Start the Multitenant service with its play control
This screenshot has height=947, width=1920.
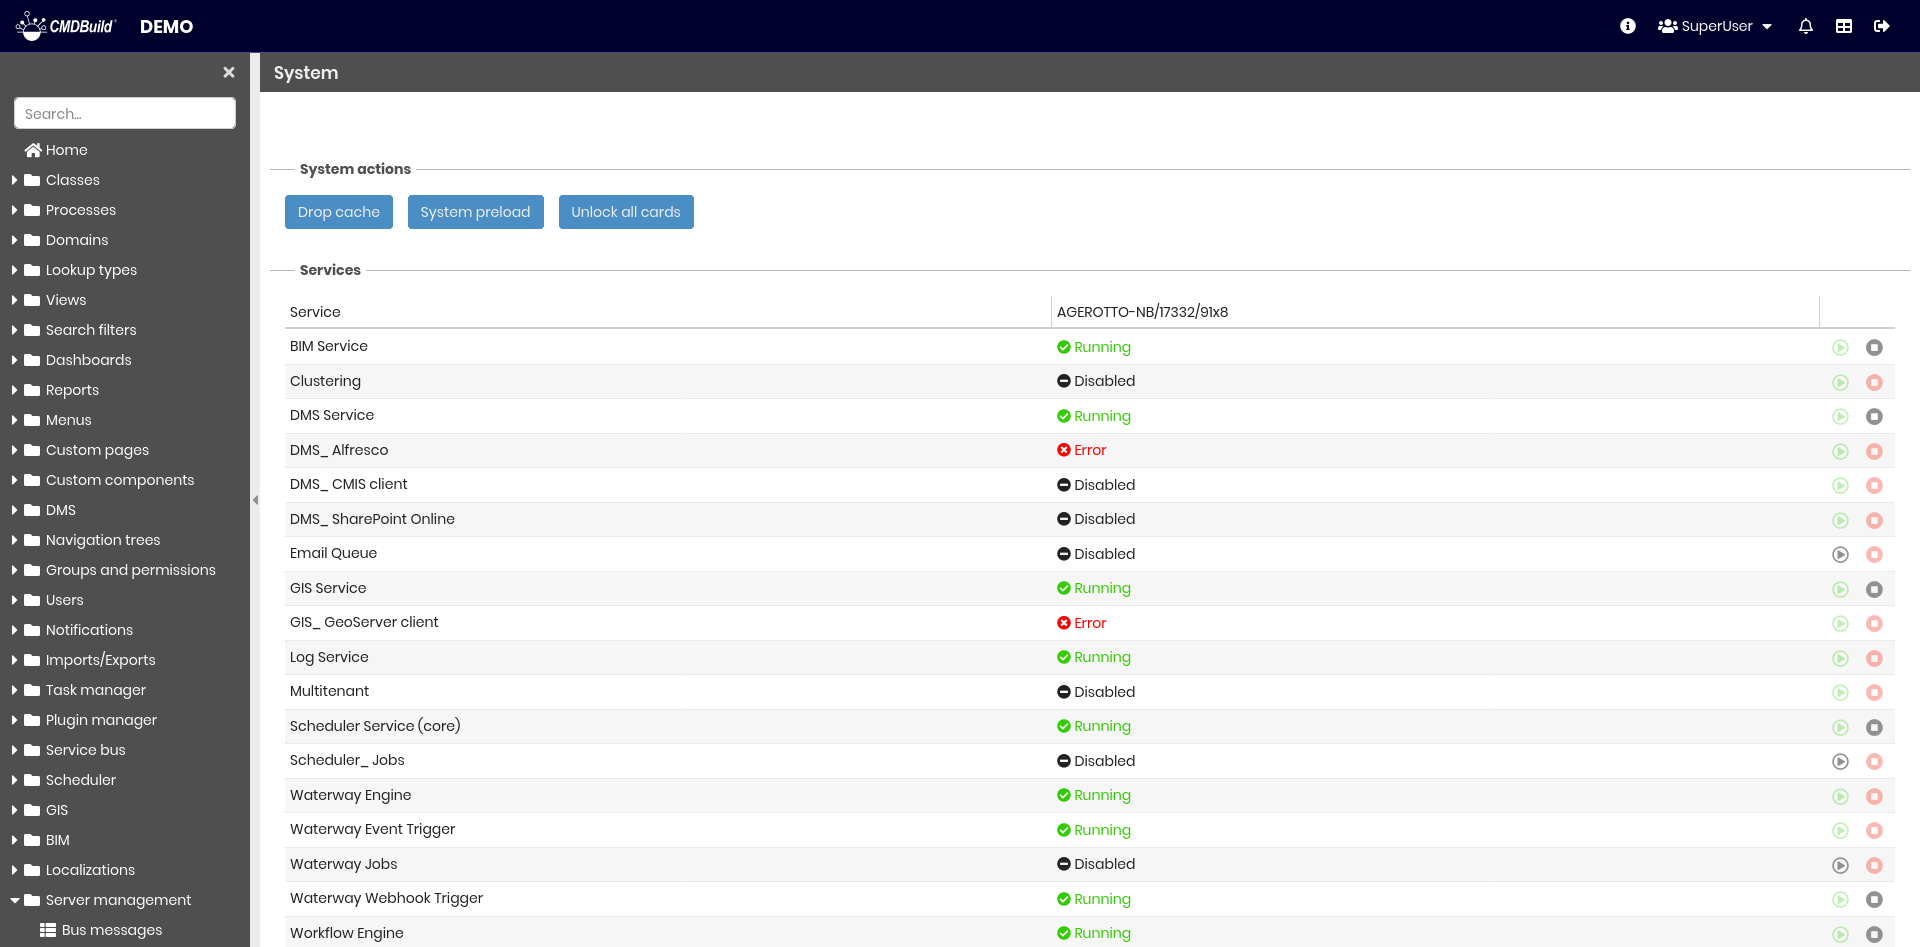1841,692
